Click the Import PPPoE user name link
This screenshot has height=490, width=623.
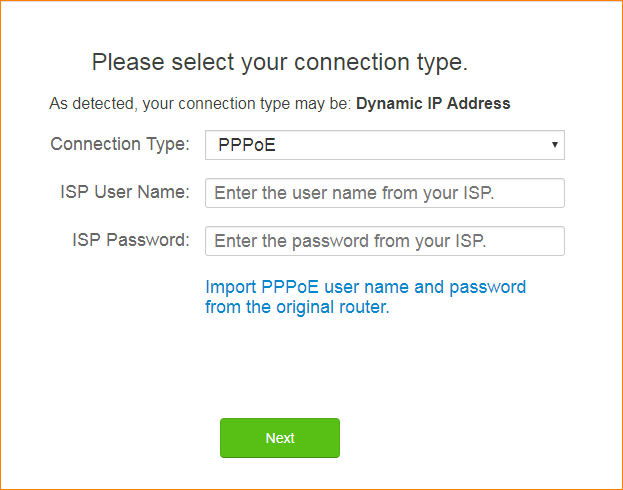coord(365,287)
